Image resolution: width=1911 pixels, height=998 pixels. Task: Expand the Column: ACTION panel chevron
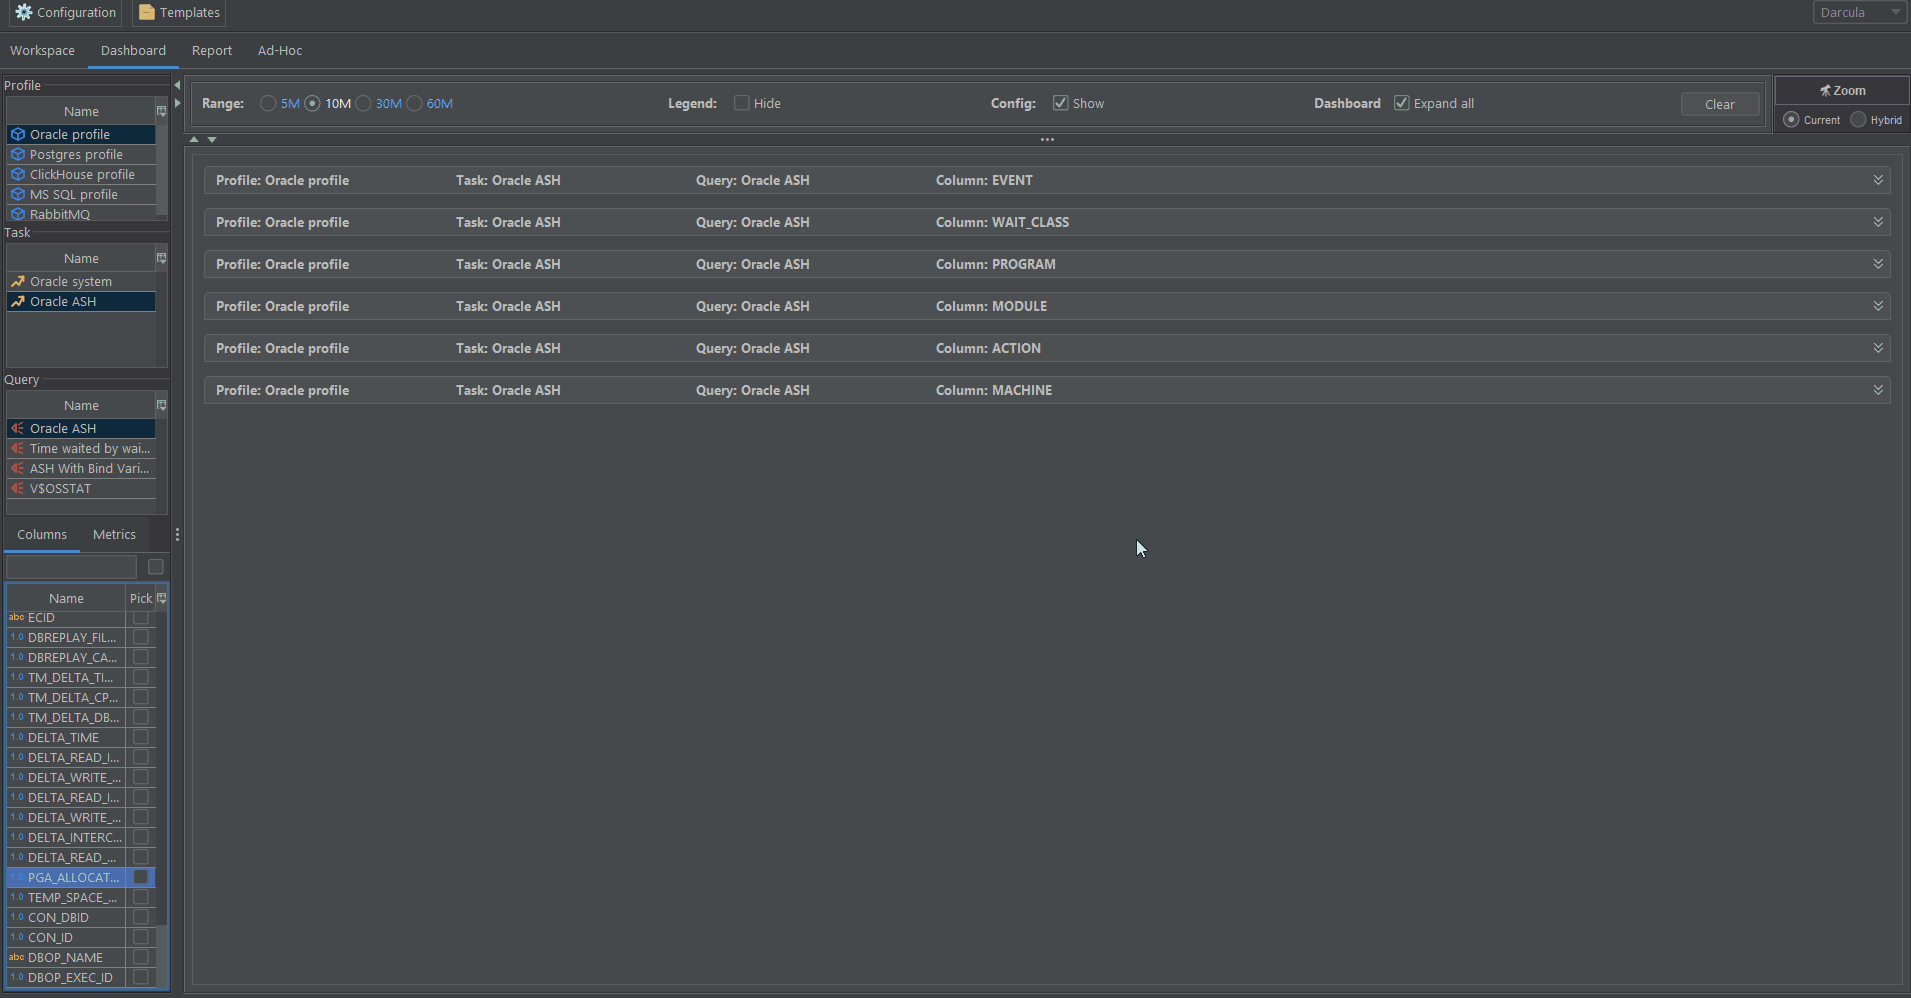coord(1878,348)
